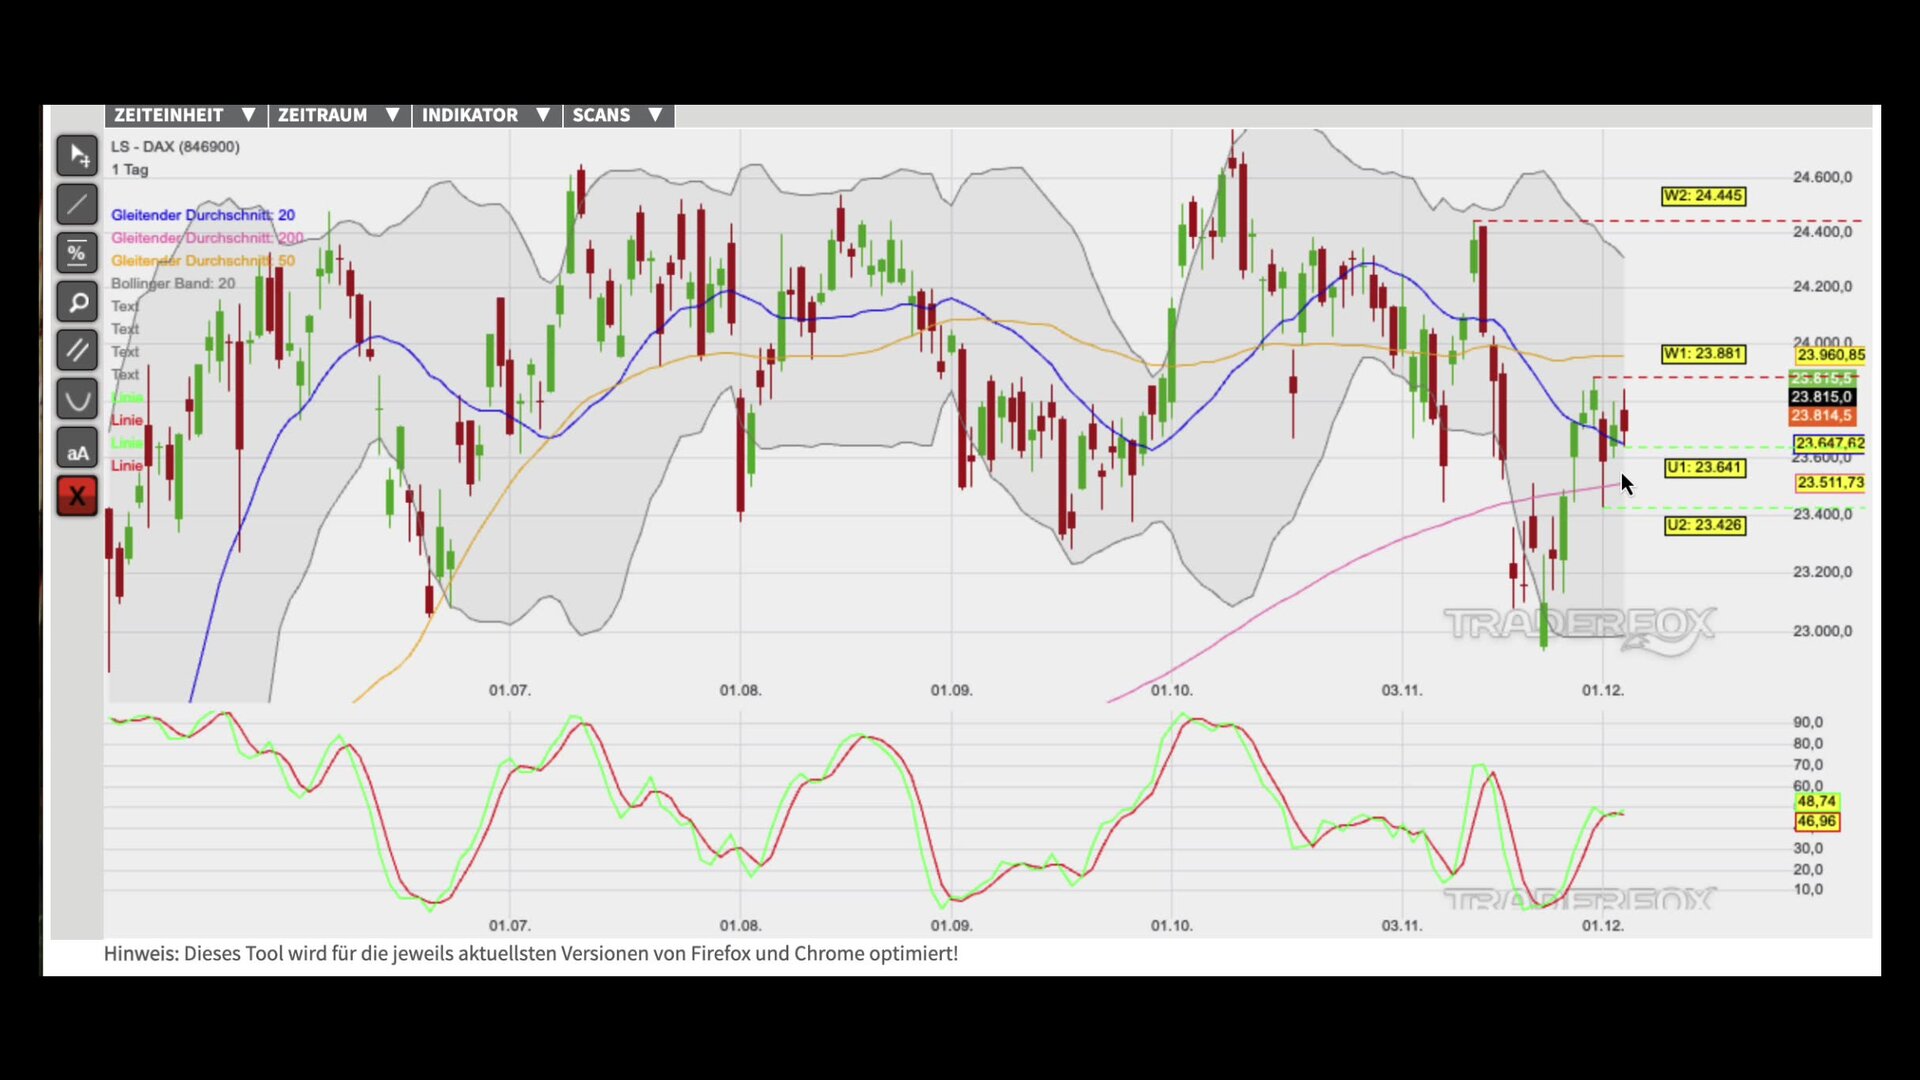Click the W2: 24.445 resistance label
The width and height of the screenshot is (1920, 1080).
coord(1703,196)
